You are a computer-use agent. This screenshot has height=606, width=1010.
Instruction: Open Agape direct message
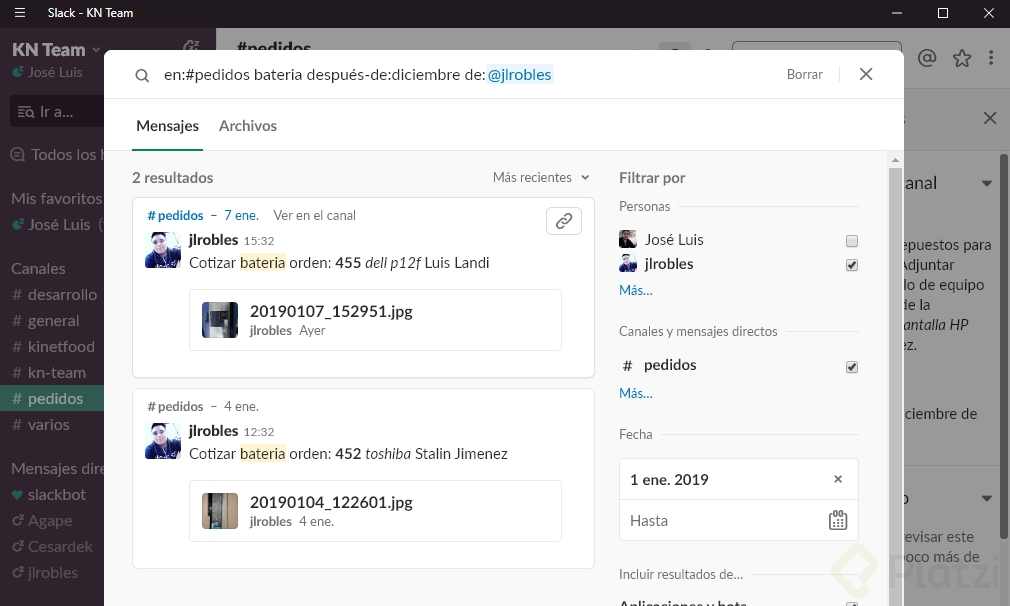tap(43, 520)
